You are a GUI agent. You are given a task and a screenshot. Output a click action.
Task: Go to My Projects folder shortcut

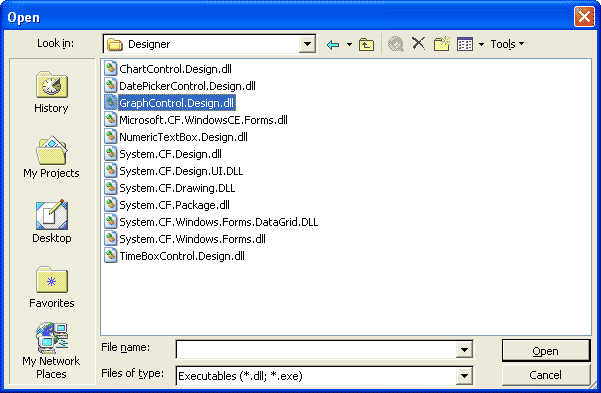(51, 157)
